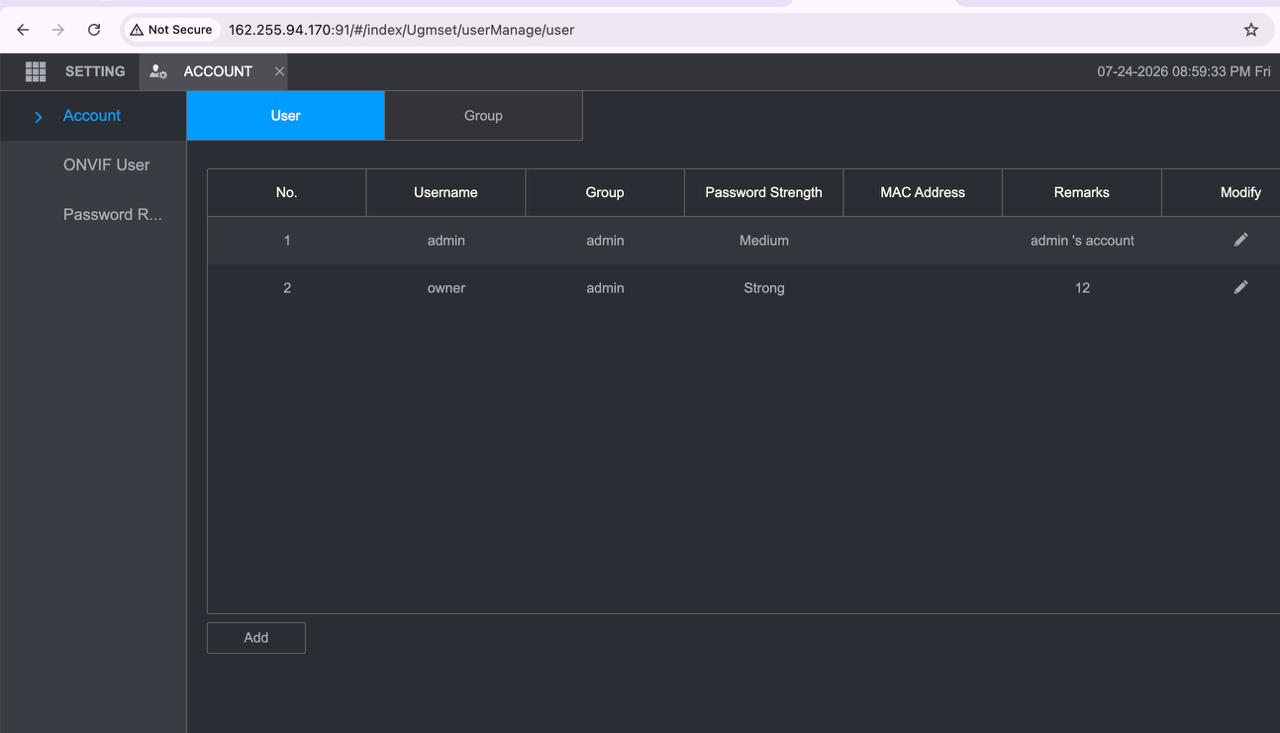Viewport: 1280px width, 733px height.
Task: Click the Username column header
Action: click(446, 192)
